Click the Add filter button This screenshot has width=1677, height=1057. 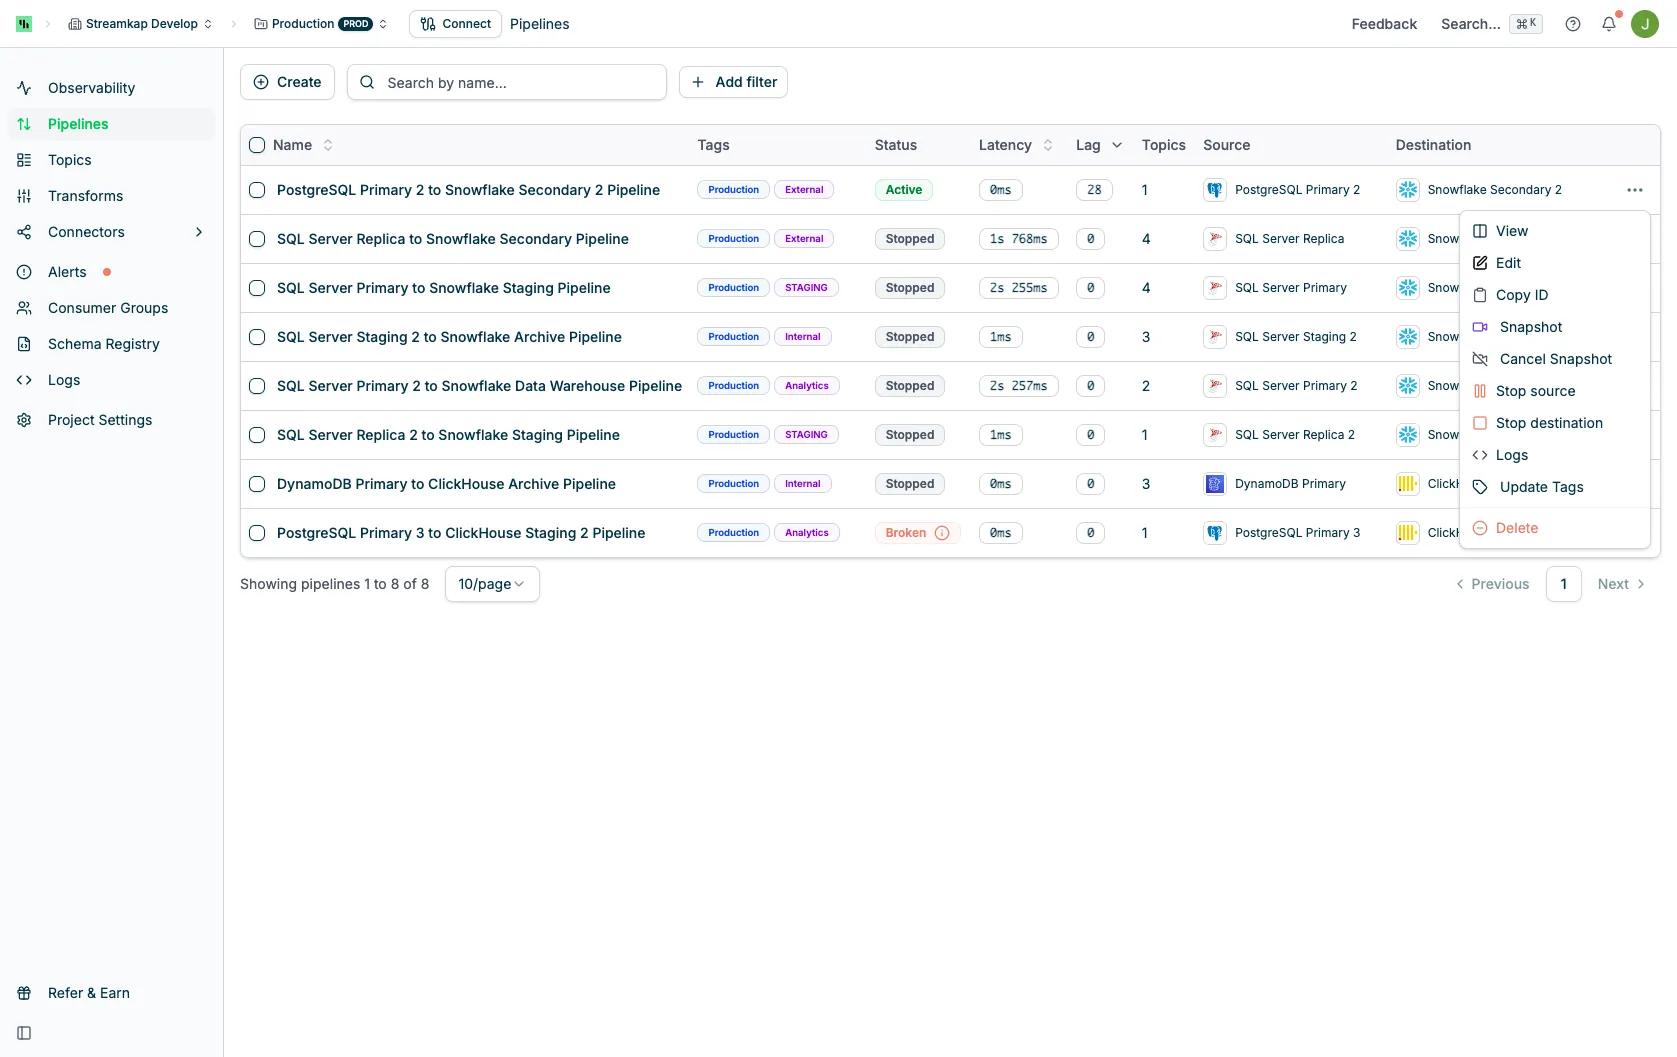pos(733,82)
